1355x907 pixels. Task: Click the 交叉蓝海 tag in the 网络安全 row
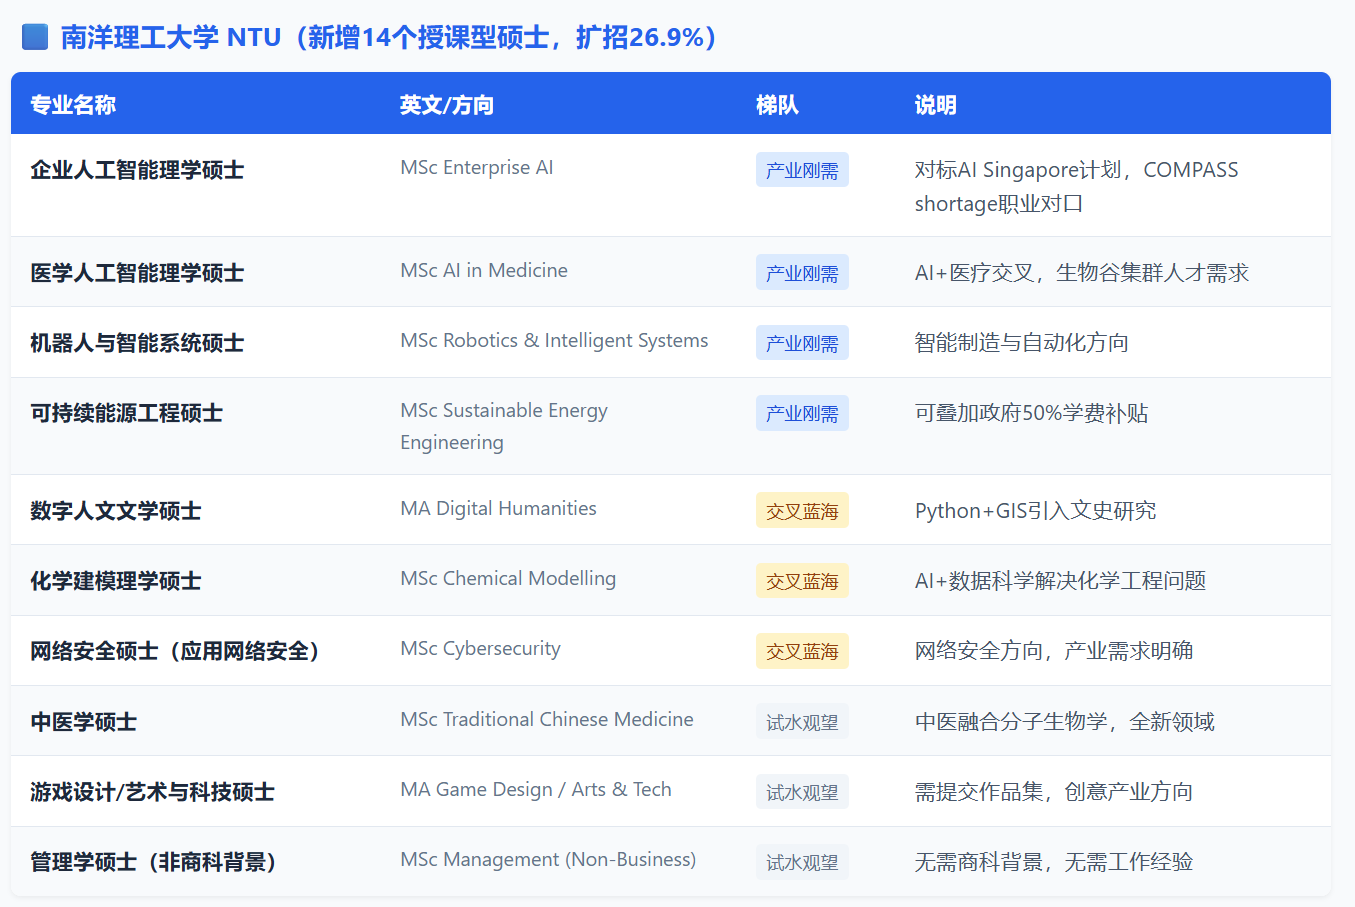(802, 651)
